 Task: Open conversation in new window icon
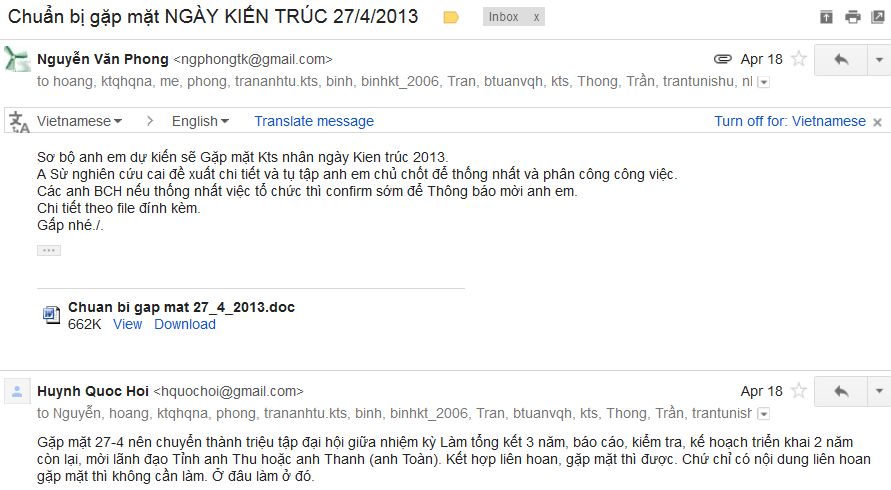(x=878, y=17)
